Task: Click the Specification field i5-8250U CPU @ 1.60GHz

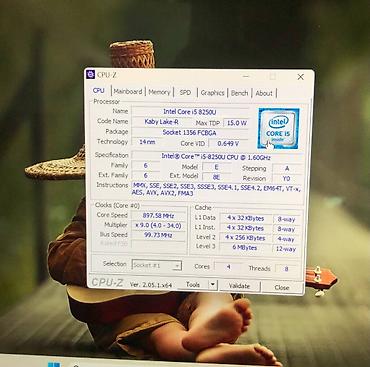Action: (x=216, y=156)
